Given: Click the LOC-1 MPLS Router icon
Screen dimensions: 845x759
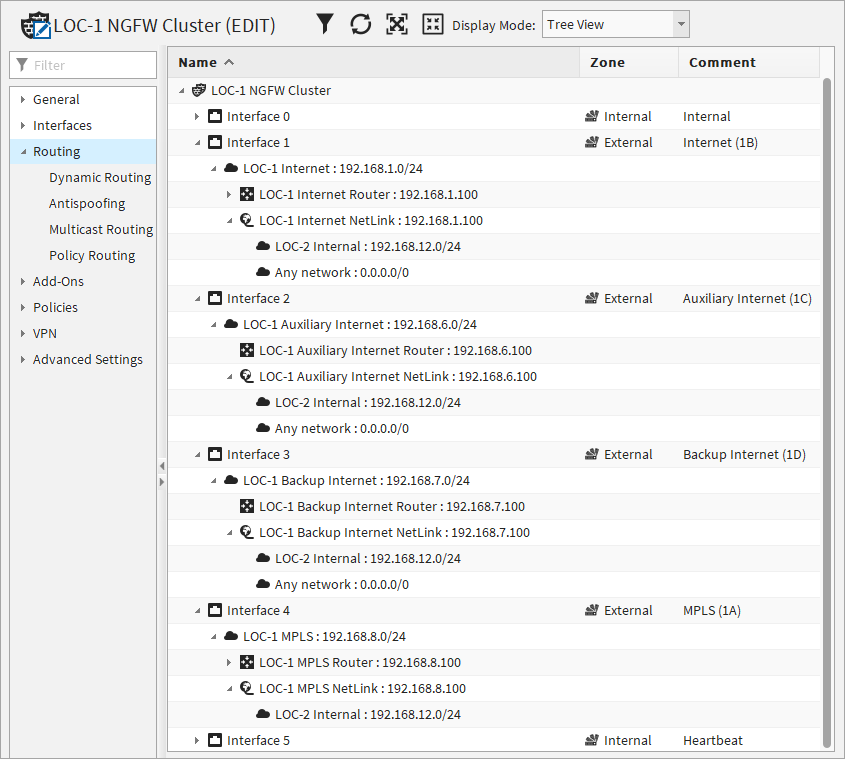Looking at the screenshot, I should click(247, 663).
